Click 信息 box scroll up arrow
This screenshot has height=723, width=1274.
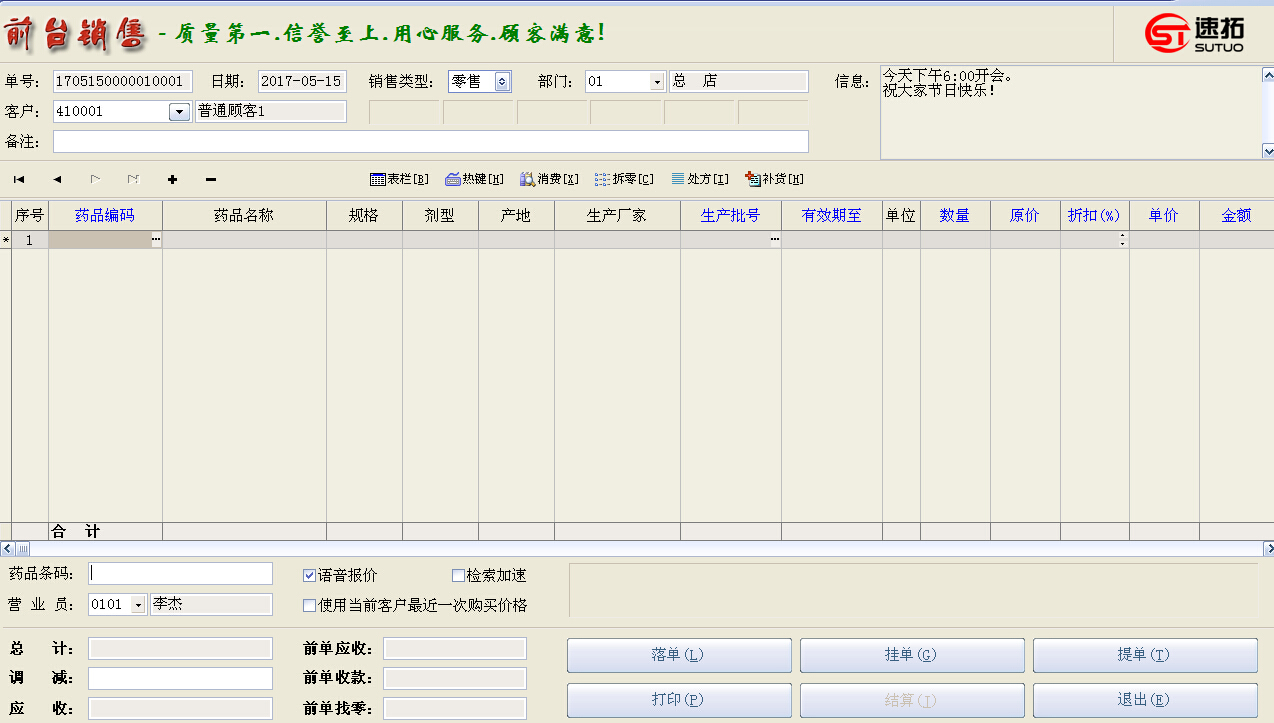(x=1267, y=74)
